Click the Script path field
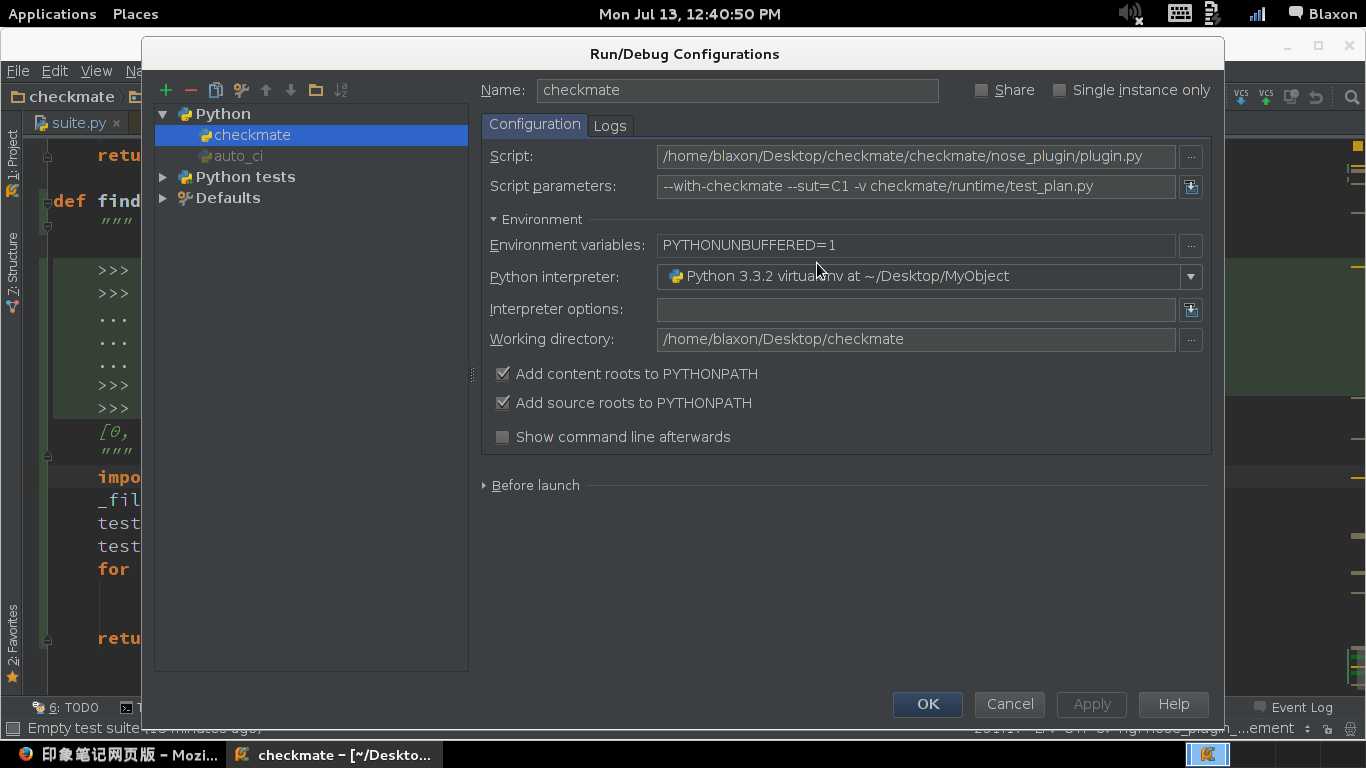Viewport: 1366px width, 768px height. point(916,157)
